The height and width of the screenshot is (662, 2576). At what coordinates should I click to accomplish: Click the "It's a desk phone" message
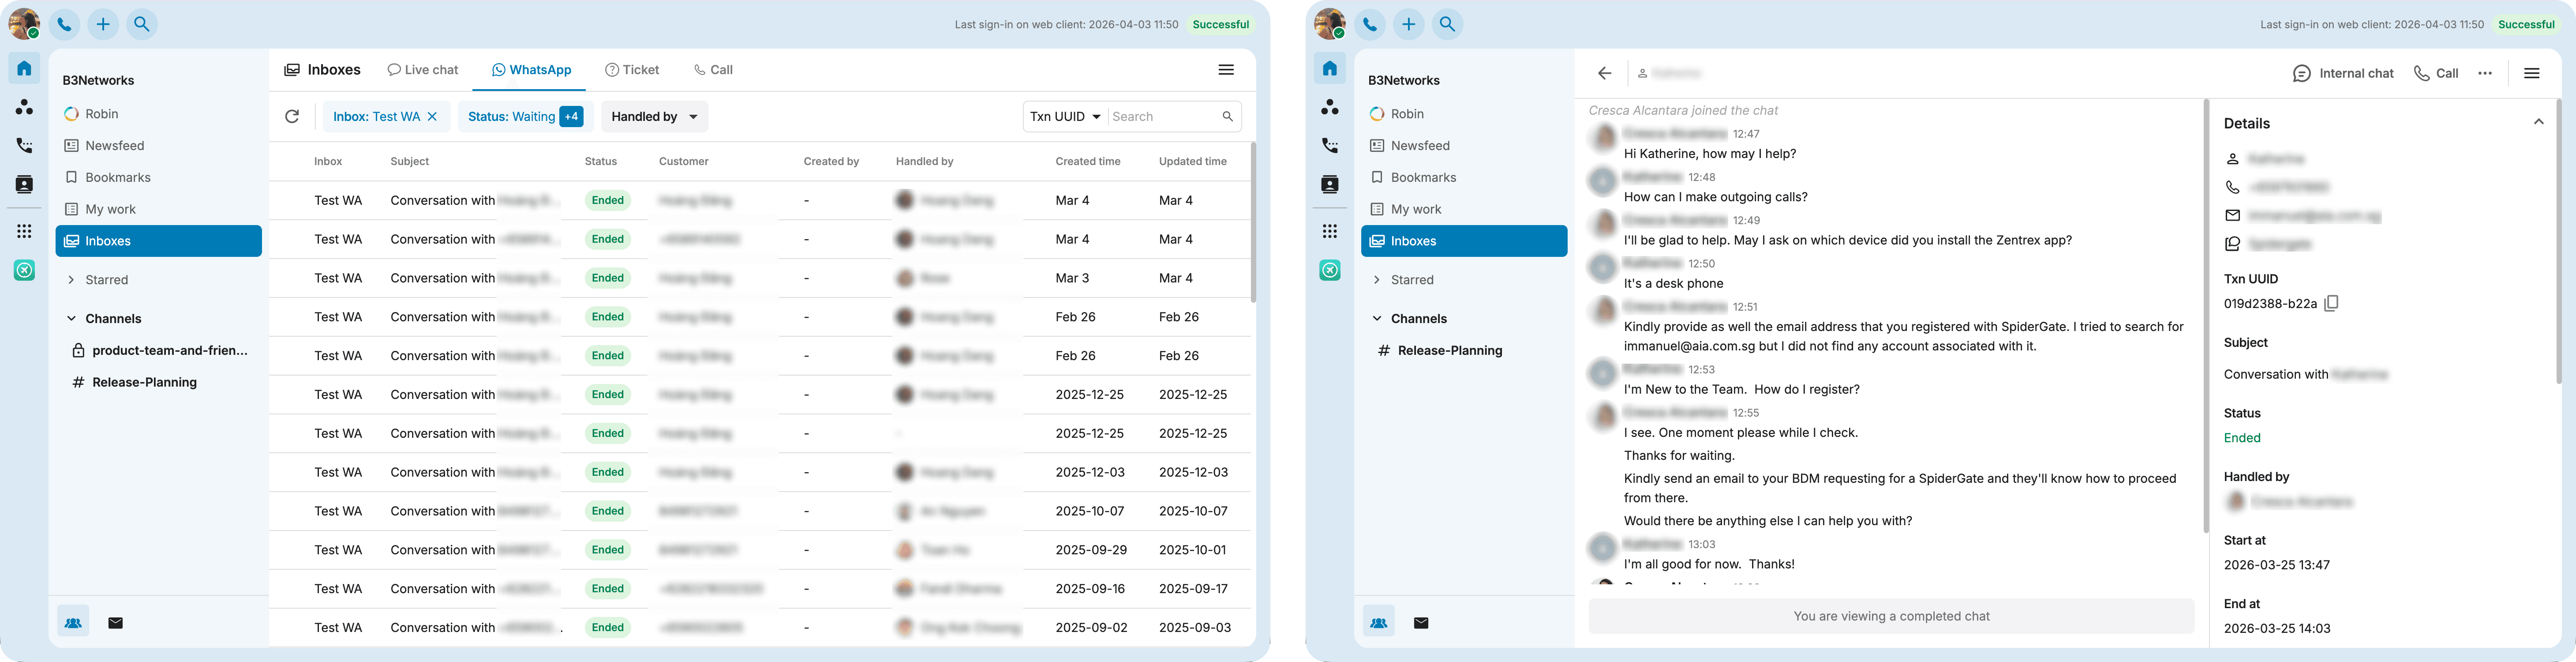(x=1674, y=284)
